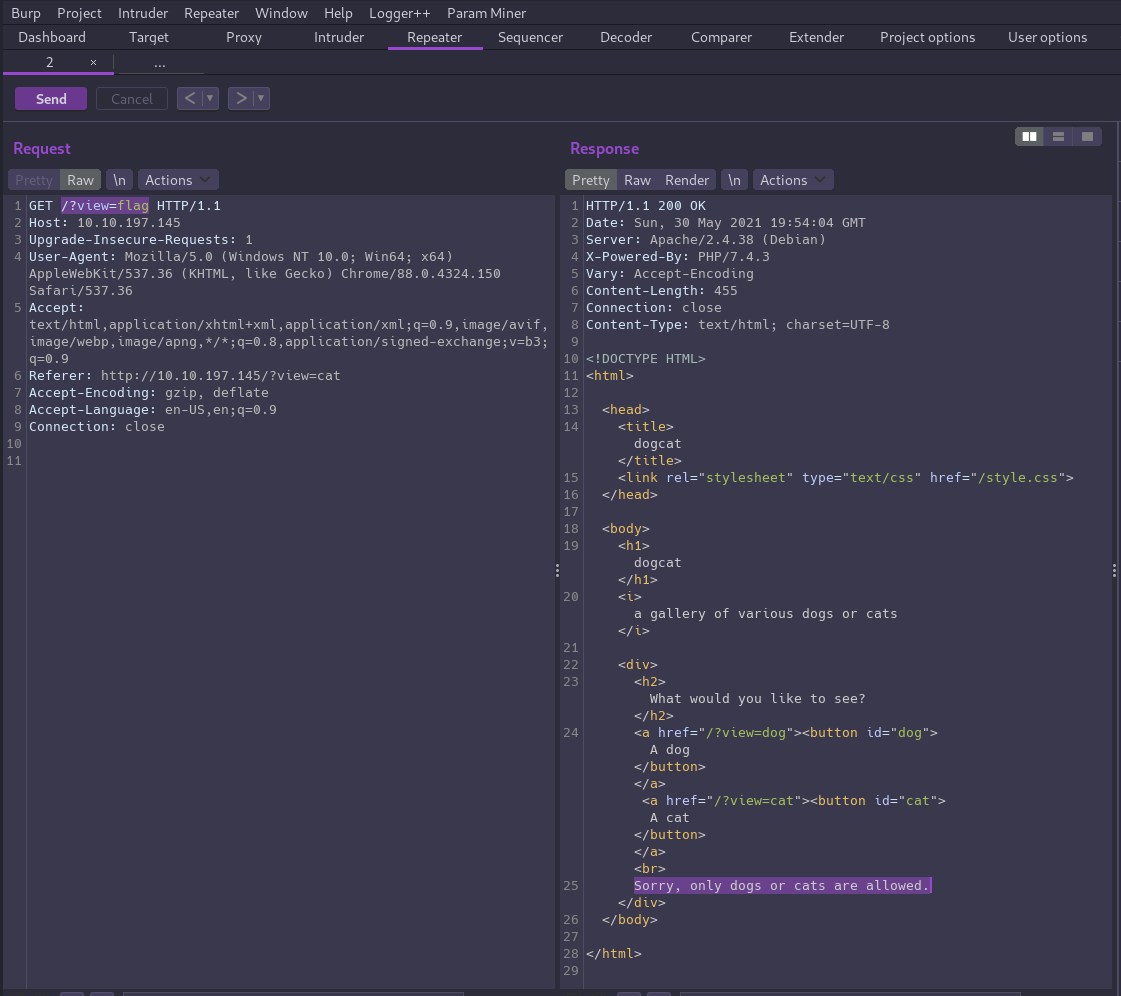Click the /style.css href in response
The height and width of the screenshot is (996, 1121).
pos(1017,478)
